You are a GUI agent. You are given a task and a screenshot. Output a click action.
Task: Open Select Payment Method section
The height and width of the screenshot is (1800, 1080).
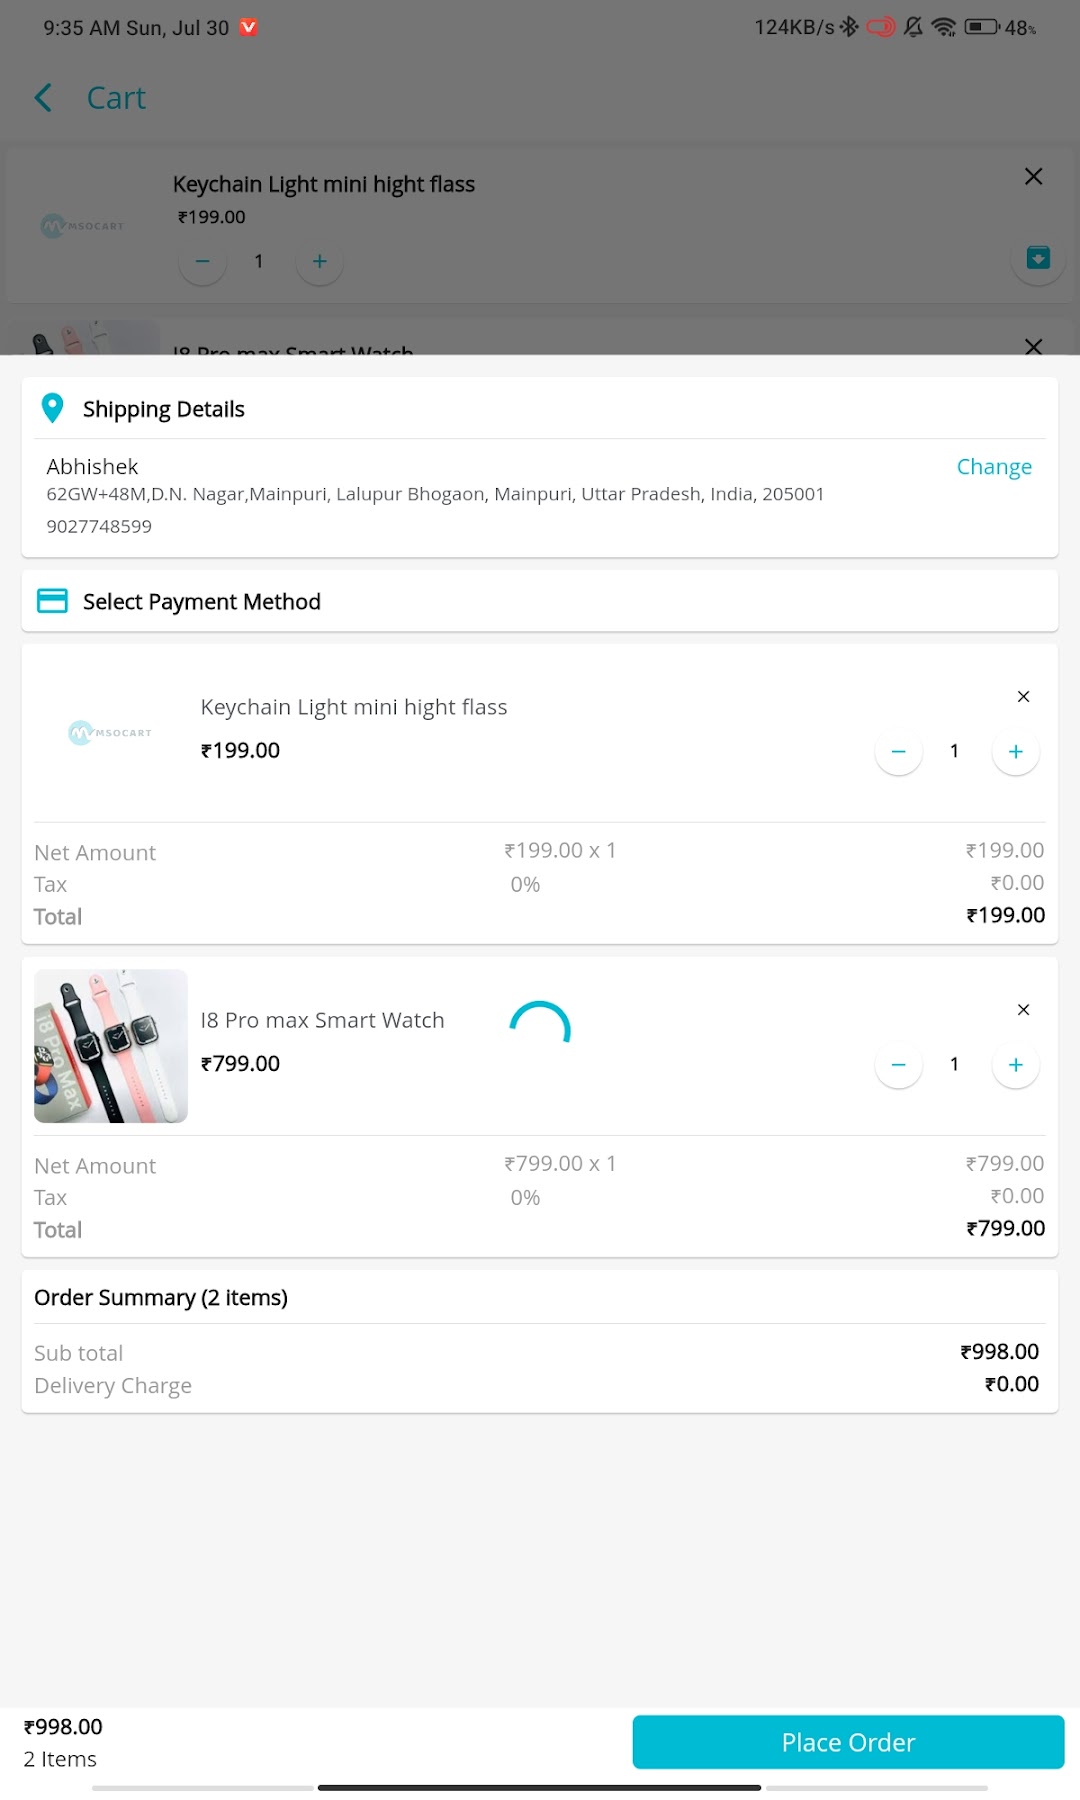point(540,601)
